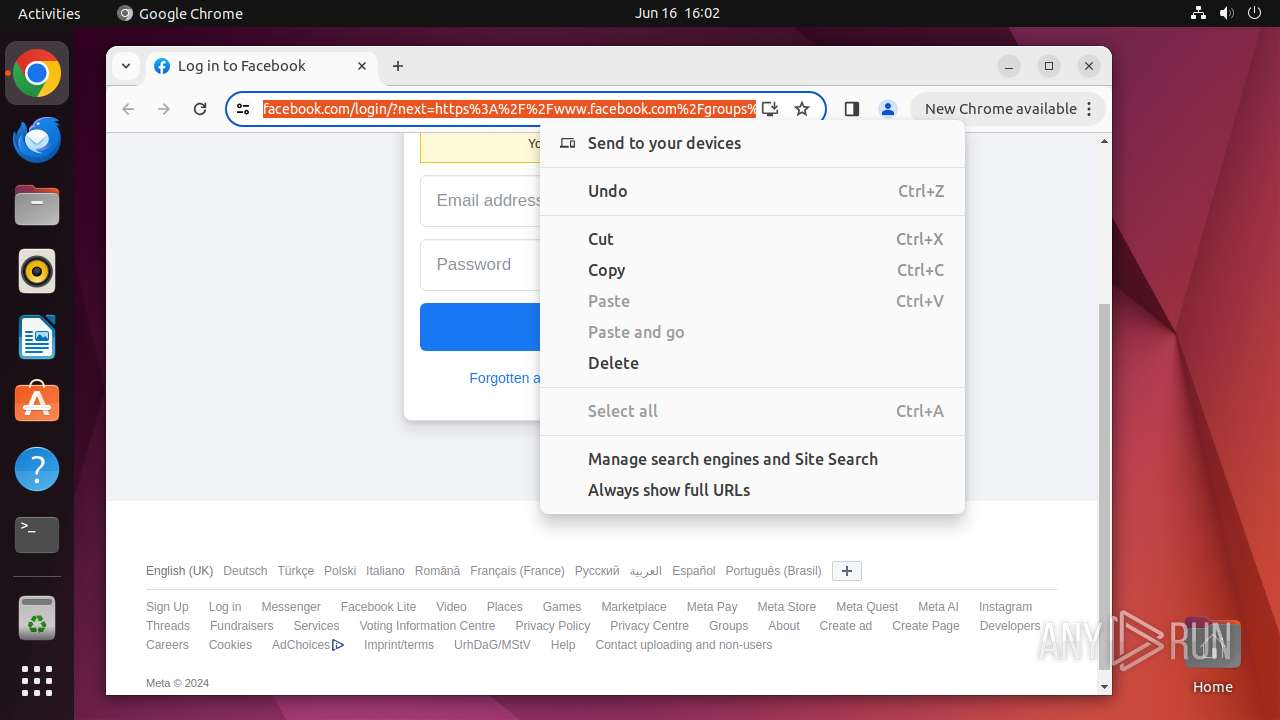1280x720 pixels.
Task: Choose Copy from the context menu
Action: 752,270
